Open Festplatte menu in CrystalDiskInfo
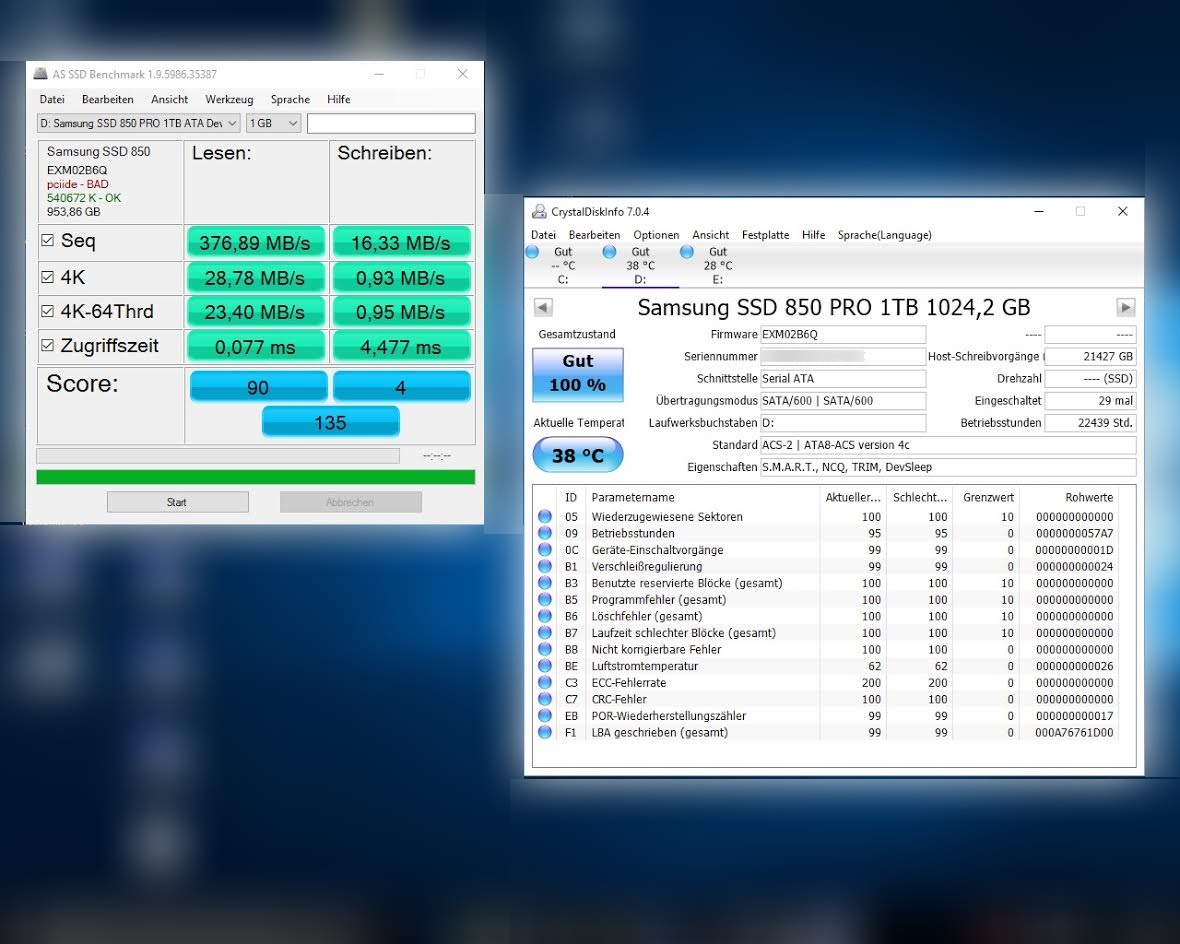The image size is (1180, 944). pyautogui.click(x=765, y=235)
